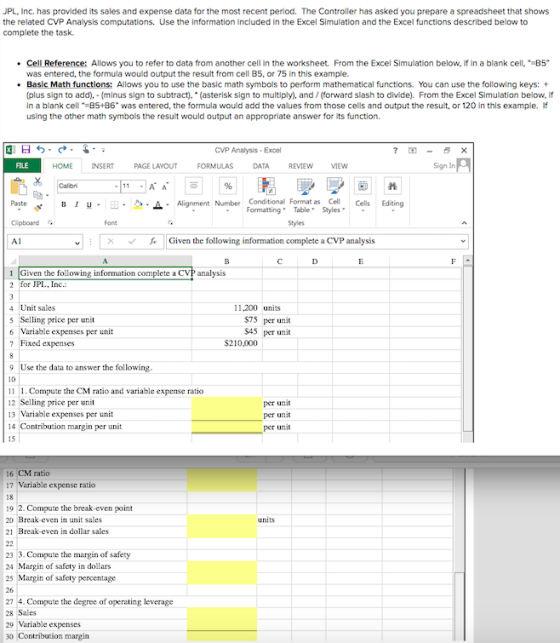Click the Paste clipboard icon
The width and height of the screenshot is (560, 643).
pos(18,187)
